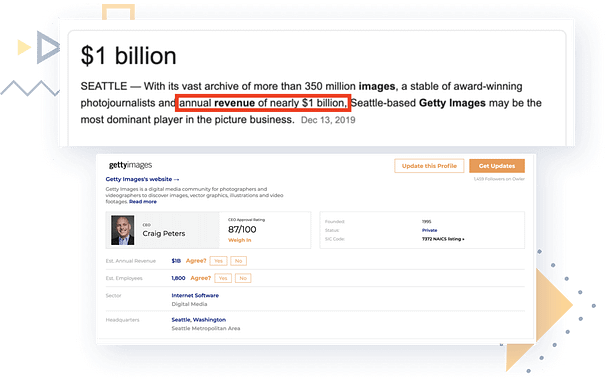607x380 pixels.
Task: Click the orange Get Updates button
Action: (497, 166)
